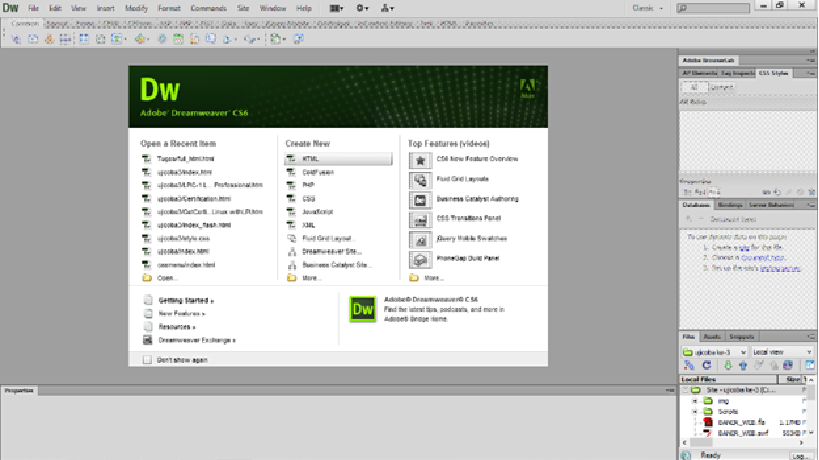Click the Log... button
819x460 pixels.
coord(801,456)
